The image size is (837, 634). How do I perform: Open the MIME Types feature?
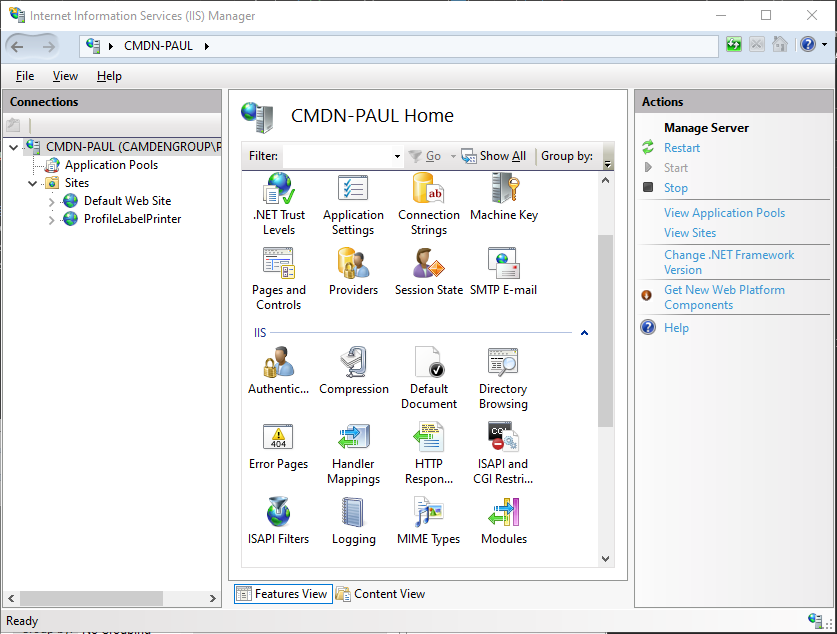(x=429, y=521)
